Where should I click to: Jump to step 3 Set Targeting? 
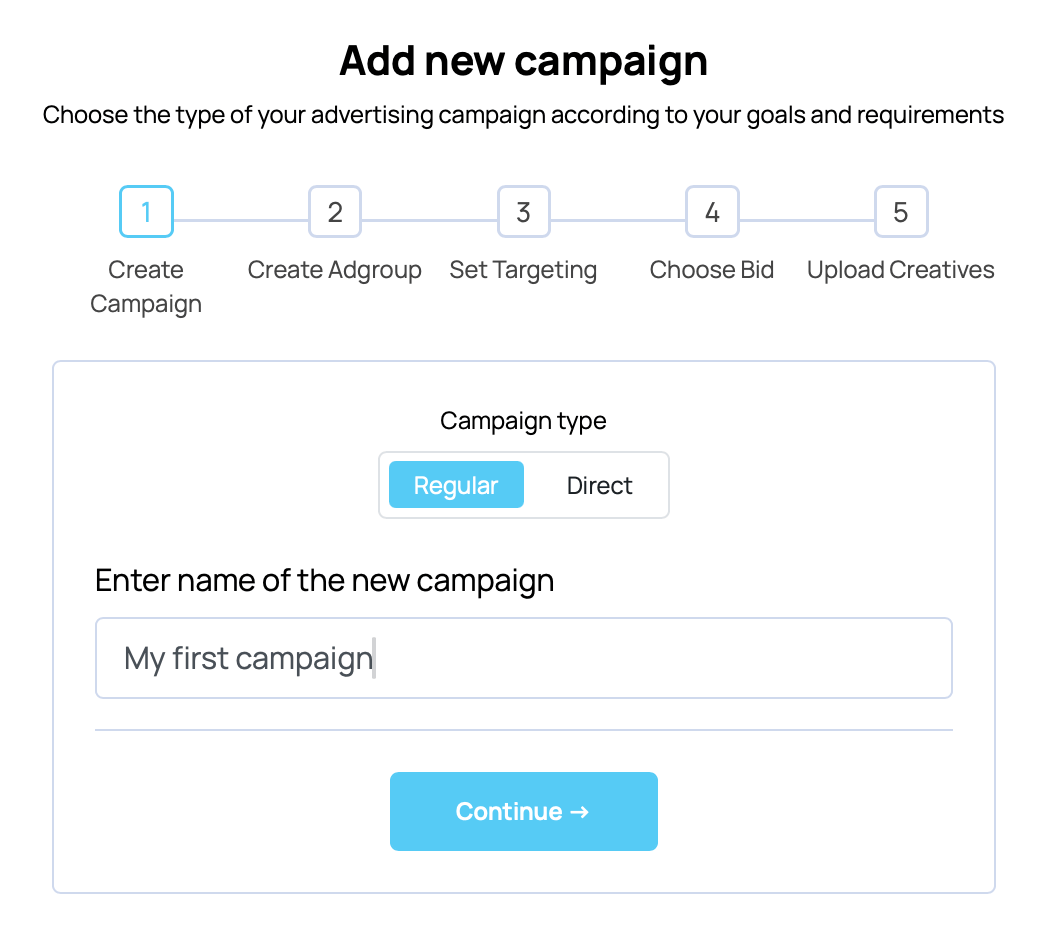click(524, 211)
